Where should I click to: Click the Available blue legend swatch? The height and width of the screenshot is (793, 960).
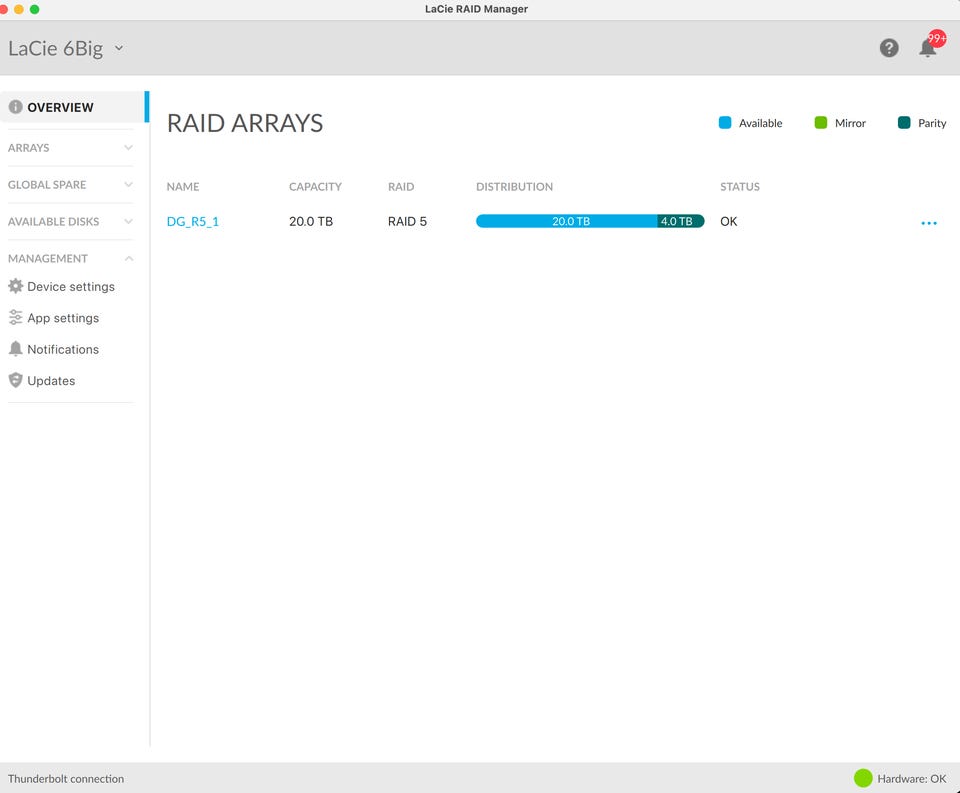(725, 123)
